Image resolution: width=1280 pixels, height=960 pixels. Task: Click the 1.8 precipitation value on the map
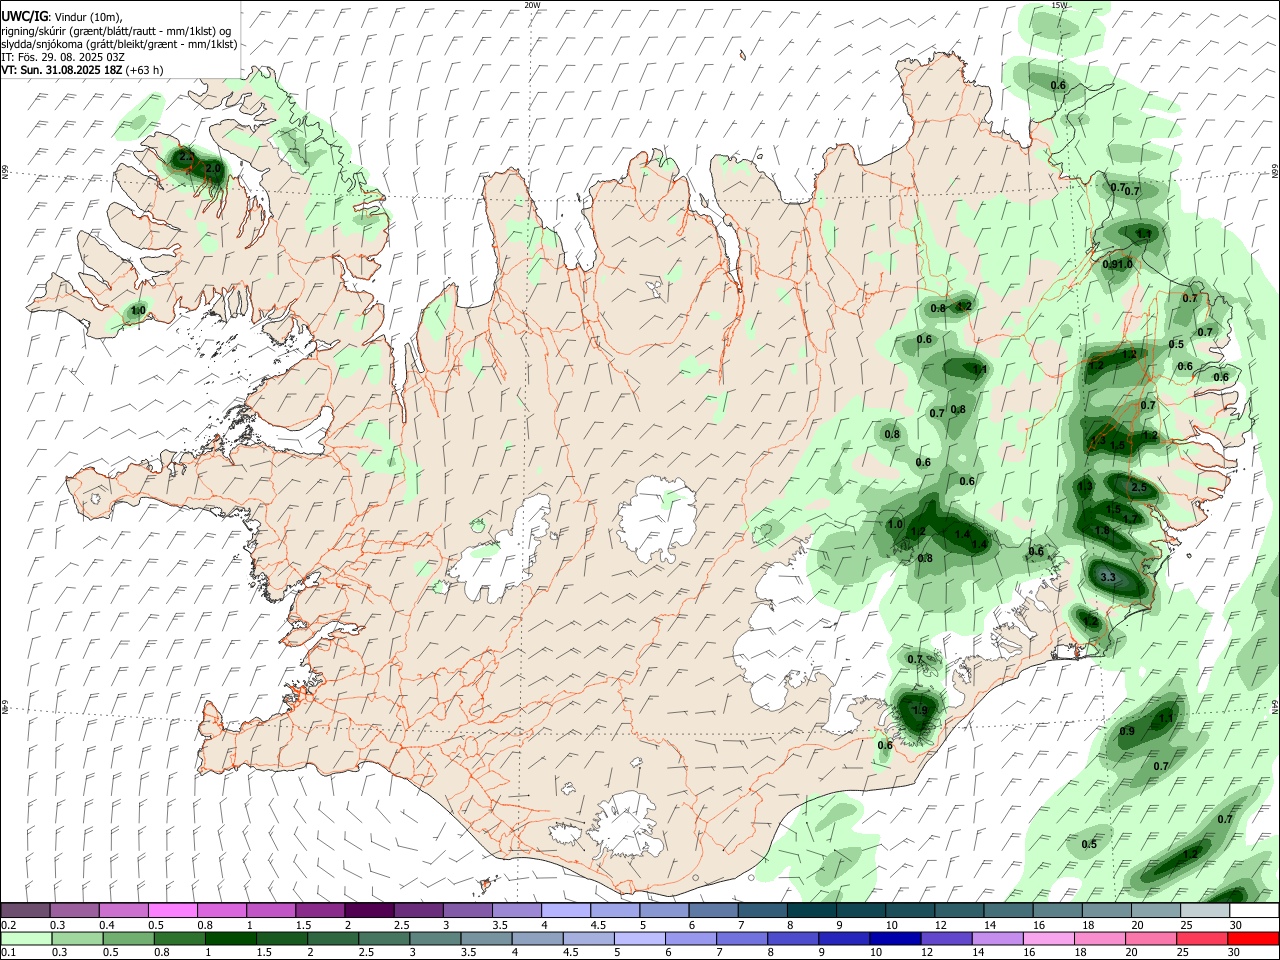tap(1102, 531)
